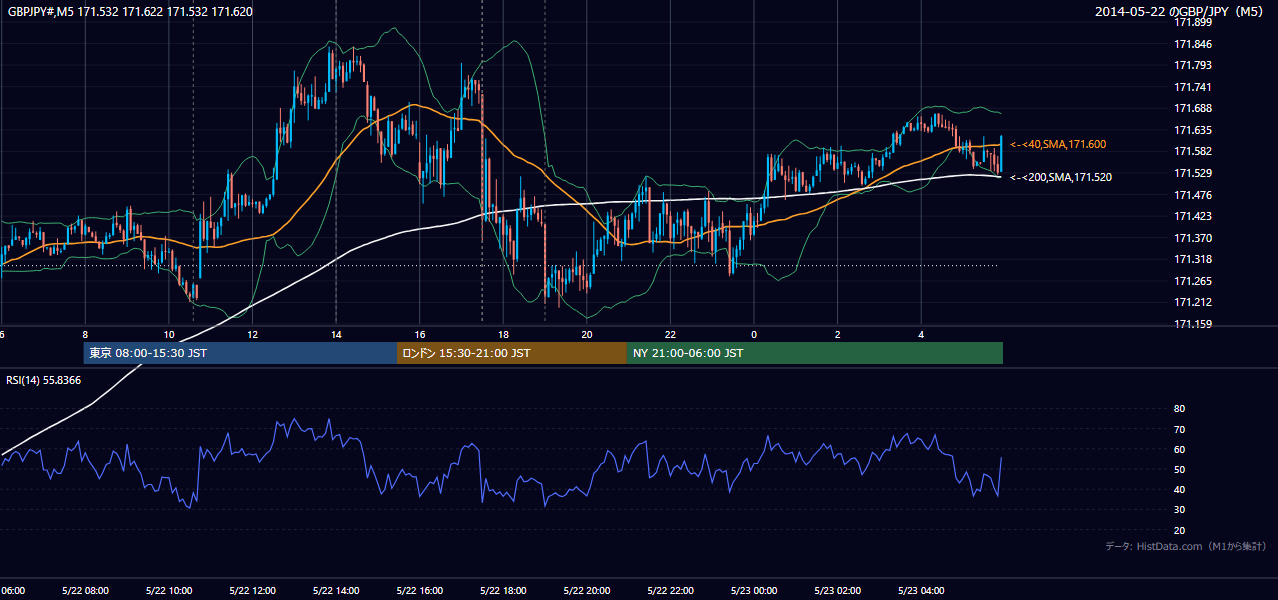Click hour tick 14 under the price chart
1278x600 pixels.
pyautogui.click(x=336, y=335)
